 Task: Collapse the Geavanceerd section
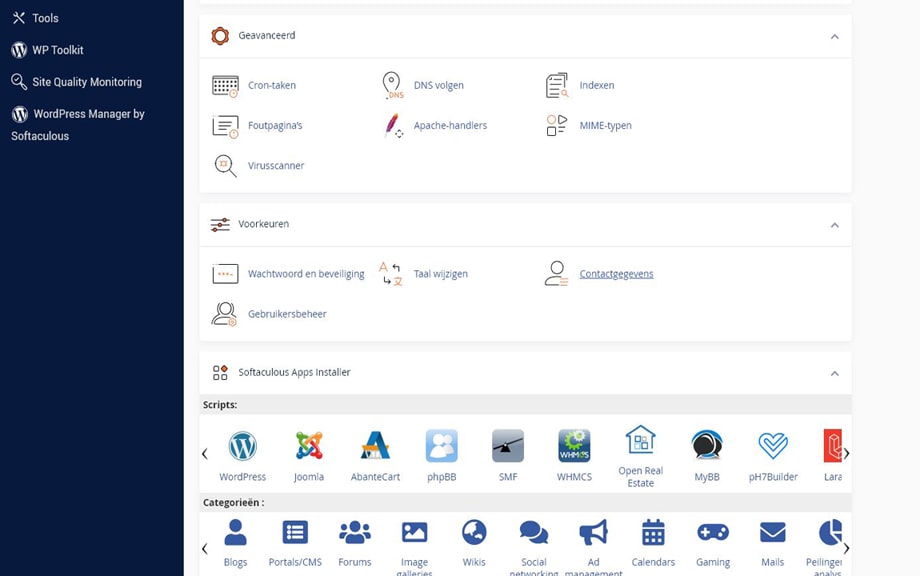[x=834, y=36]
